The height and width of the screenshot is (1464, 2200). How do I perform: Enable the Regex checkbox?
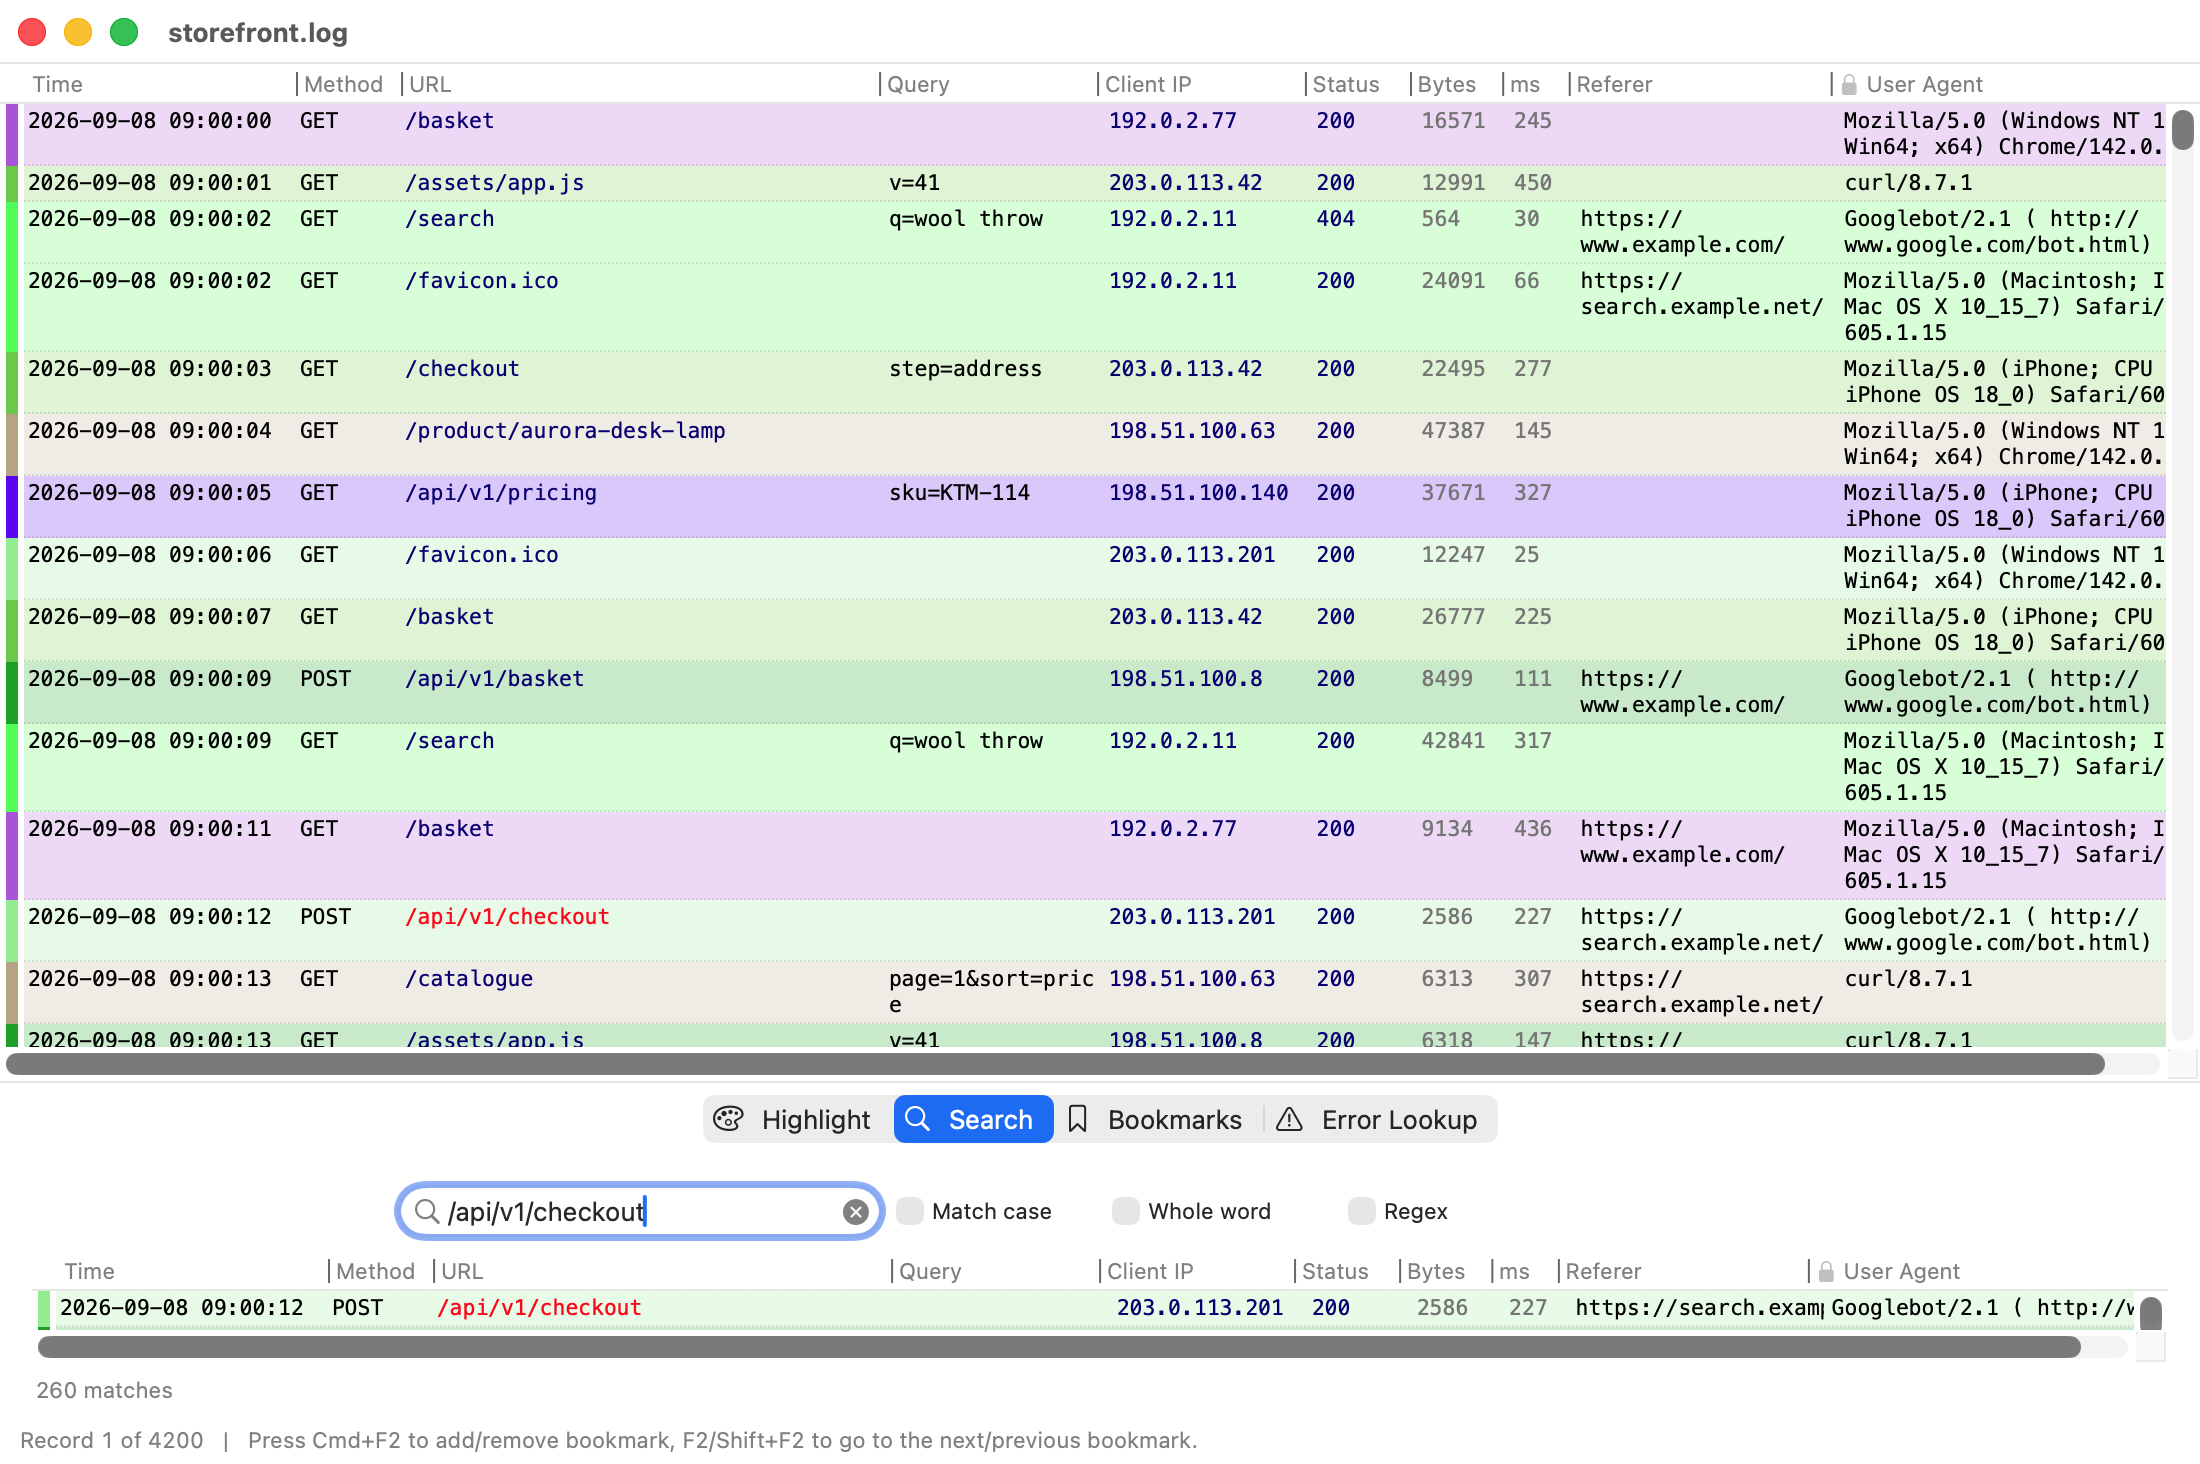1361,1211
